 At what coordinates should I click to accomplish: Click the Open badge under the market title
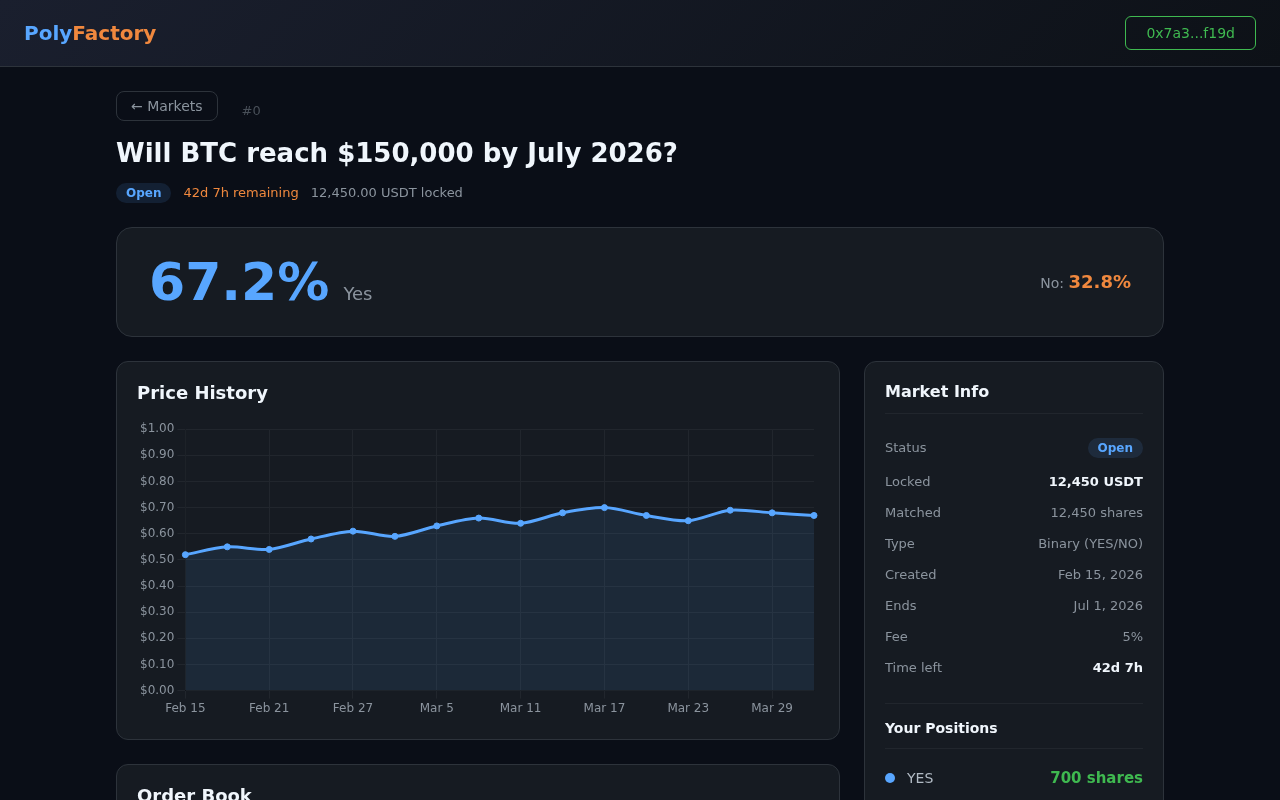pyautogui.click(x=143, y=193)
